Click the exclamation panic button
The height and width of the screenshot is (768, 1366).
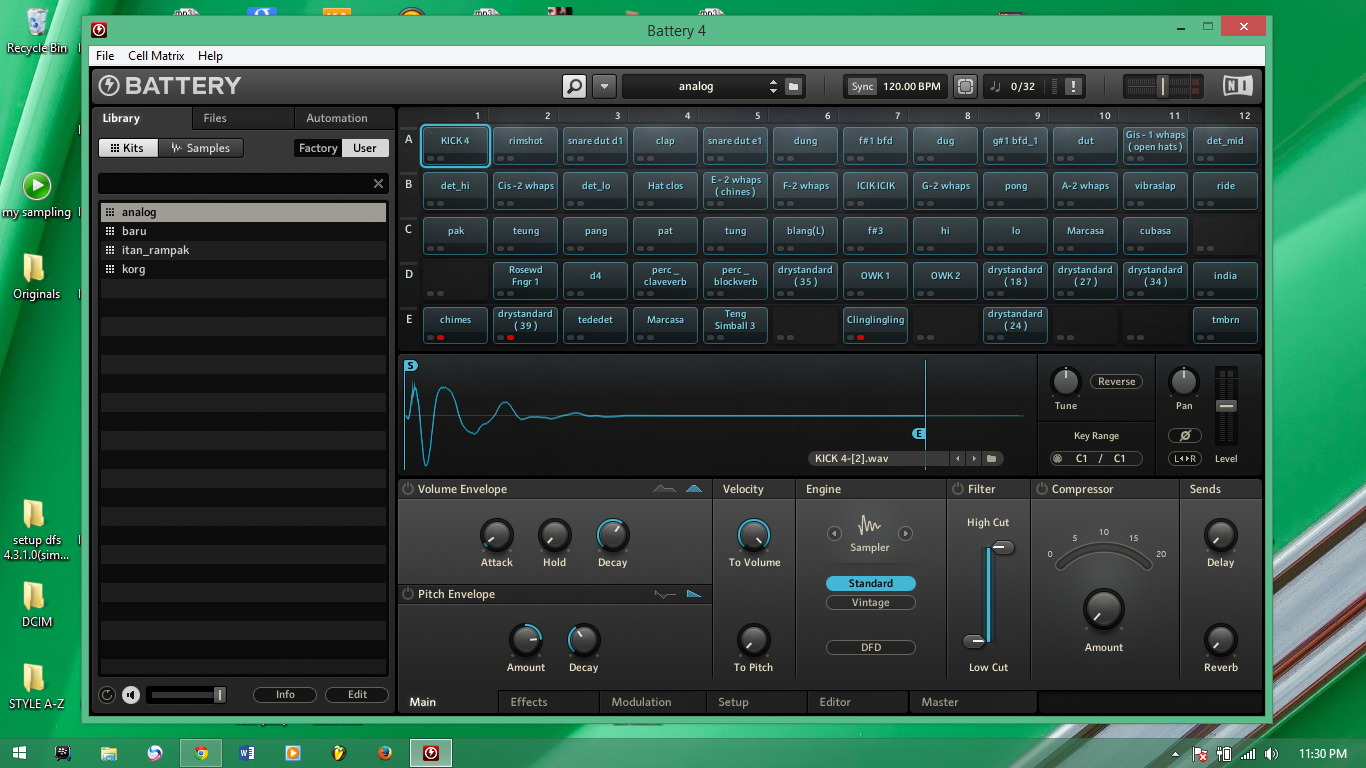(x=1073, y=86)
